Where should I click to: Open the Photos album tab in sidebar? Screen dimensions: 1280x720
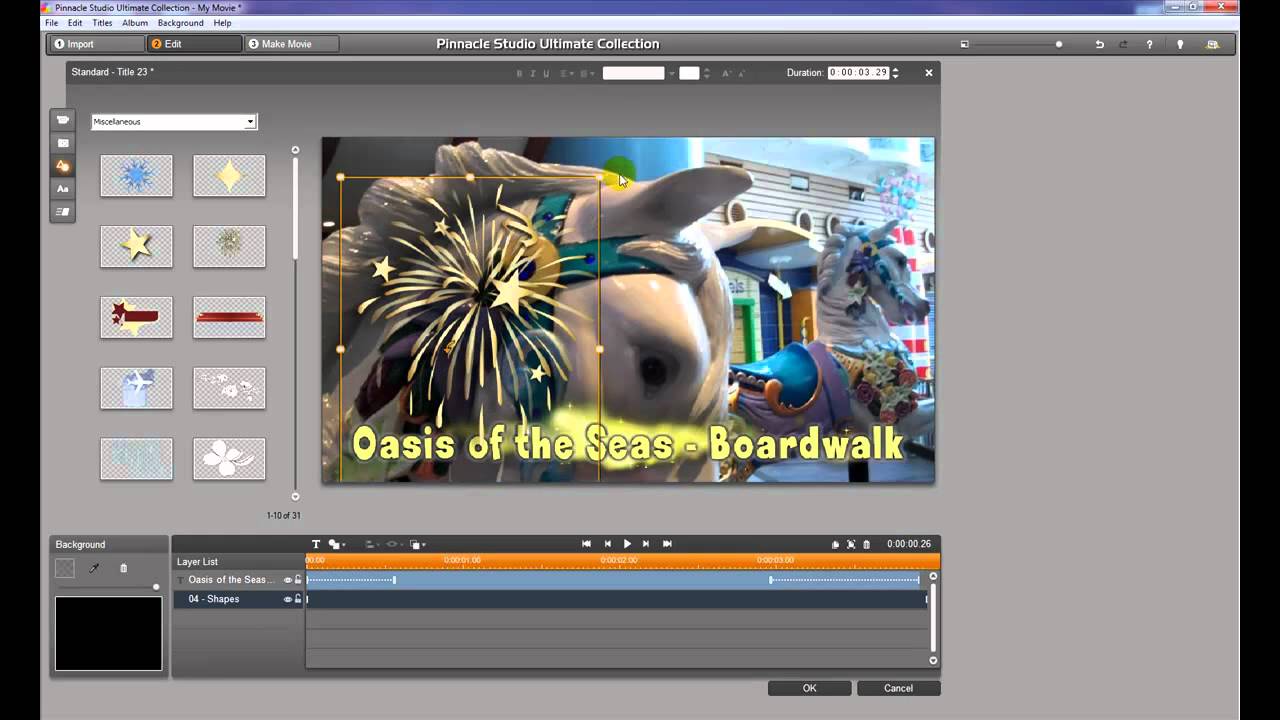coord(62,143)
